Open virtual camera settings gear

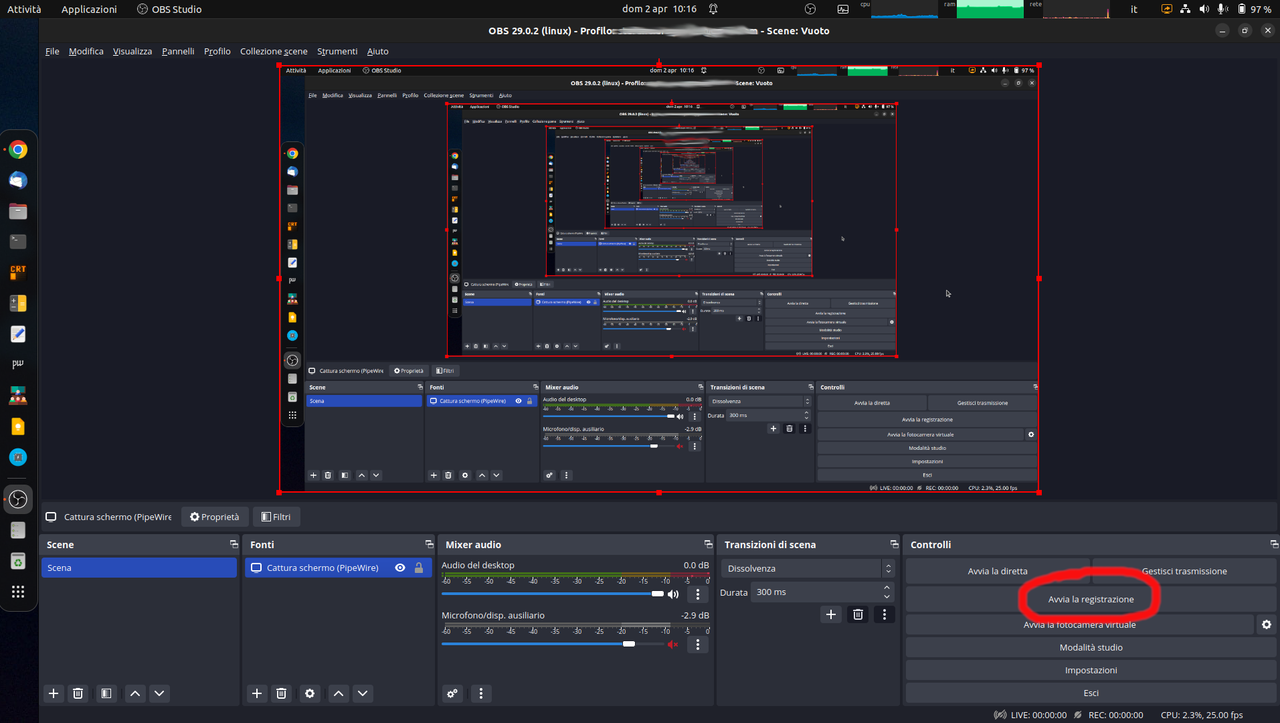(x=1267, y=624)
